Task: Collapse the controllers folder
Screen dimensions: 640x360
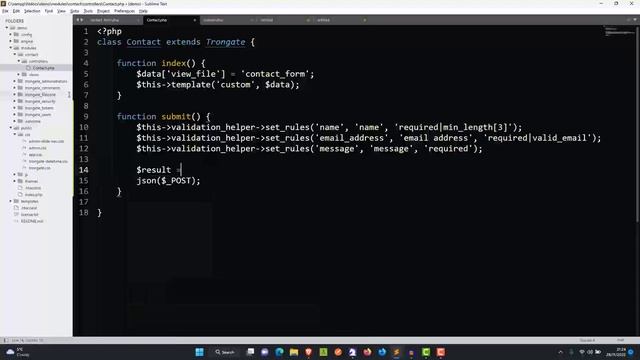Action: point(19,61)
